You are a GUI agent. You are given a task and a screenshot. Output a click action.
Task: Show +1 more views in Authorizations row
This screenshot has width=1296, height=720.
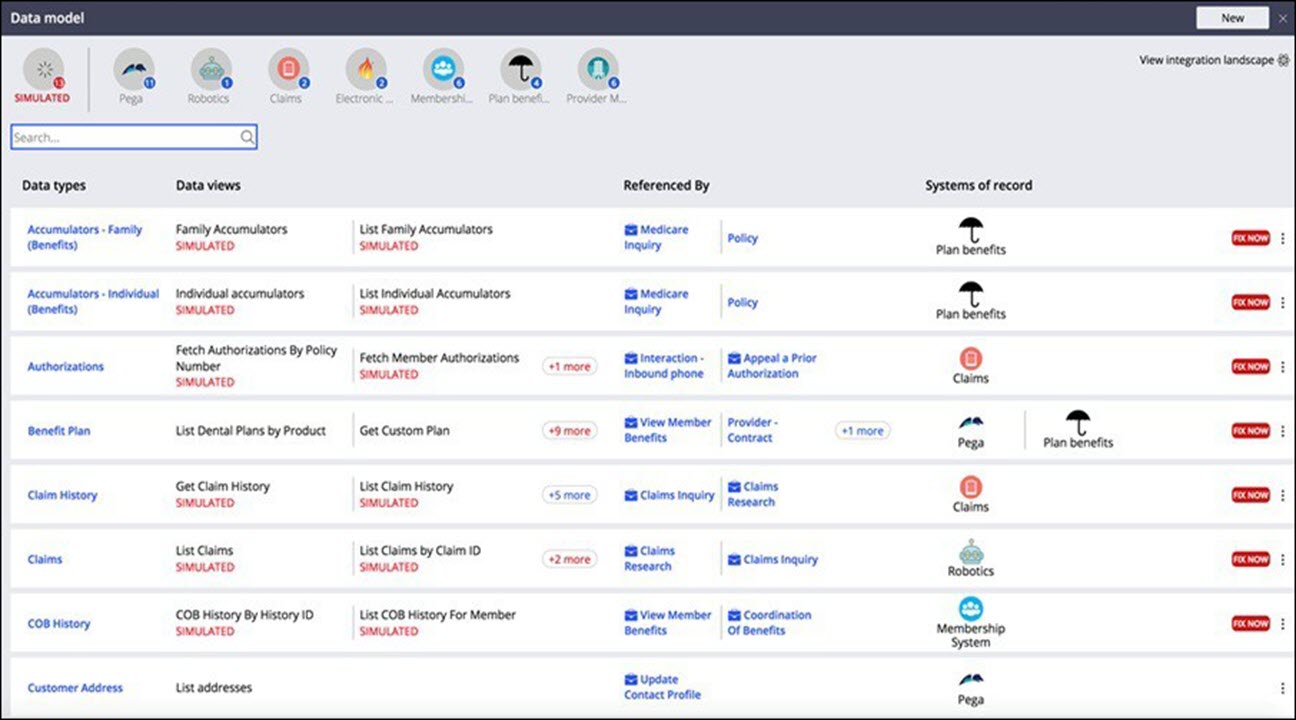point(569,367)
